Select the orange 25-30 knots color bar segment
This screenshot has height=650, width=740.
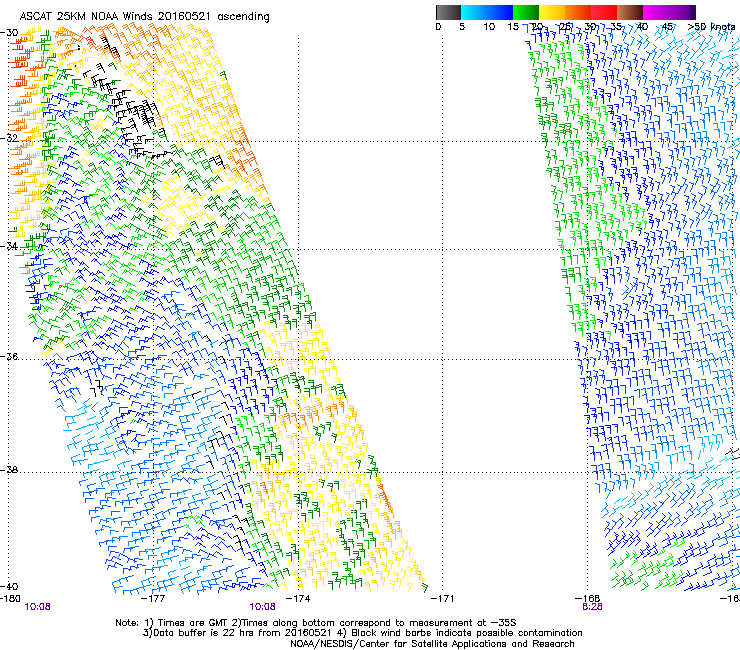click(x=578, y=12)
